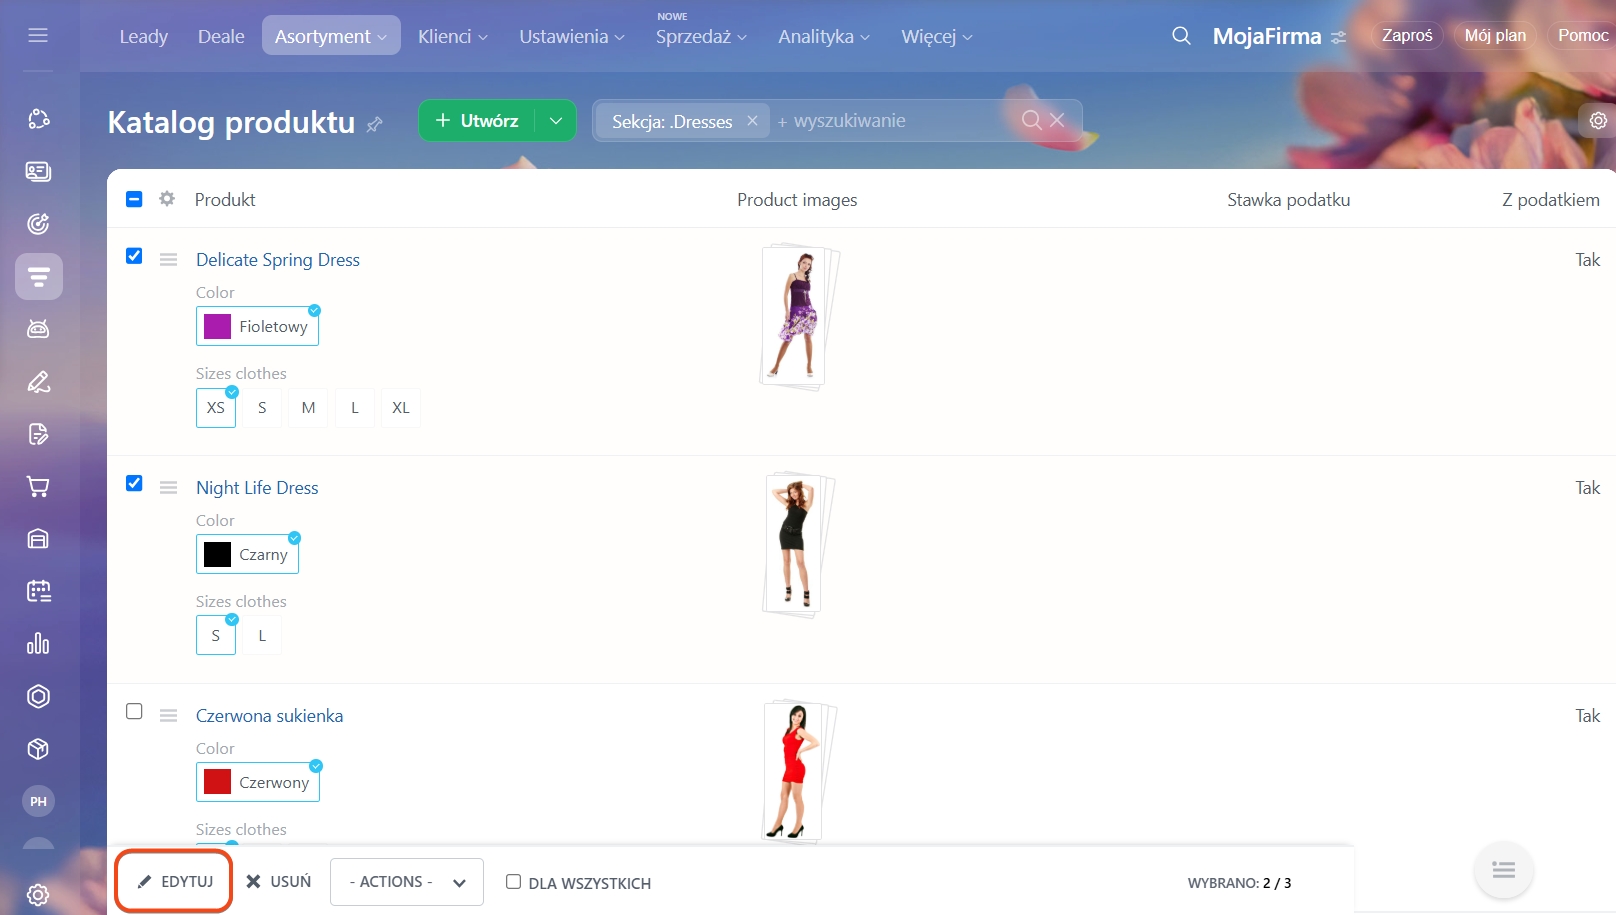
Task: Click the drag handle for Night Life Dress
Action: coord(168,488)
